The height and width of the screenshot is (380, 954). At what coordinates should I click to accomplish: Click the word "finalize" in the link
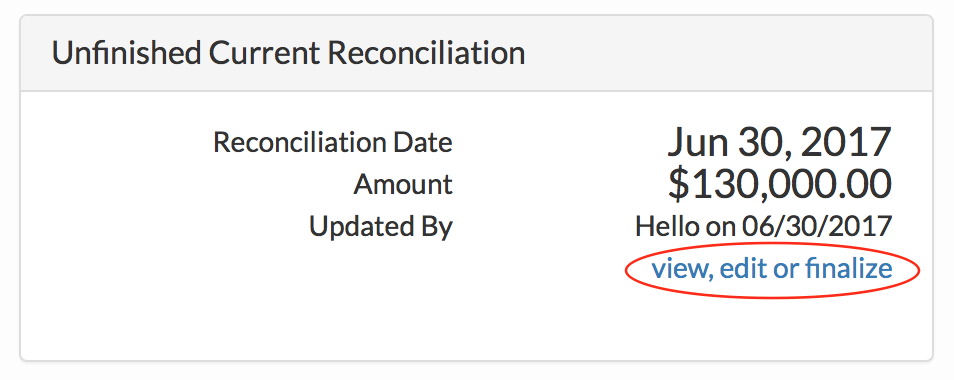pyautogui.click(x=849, y=269)
